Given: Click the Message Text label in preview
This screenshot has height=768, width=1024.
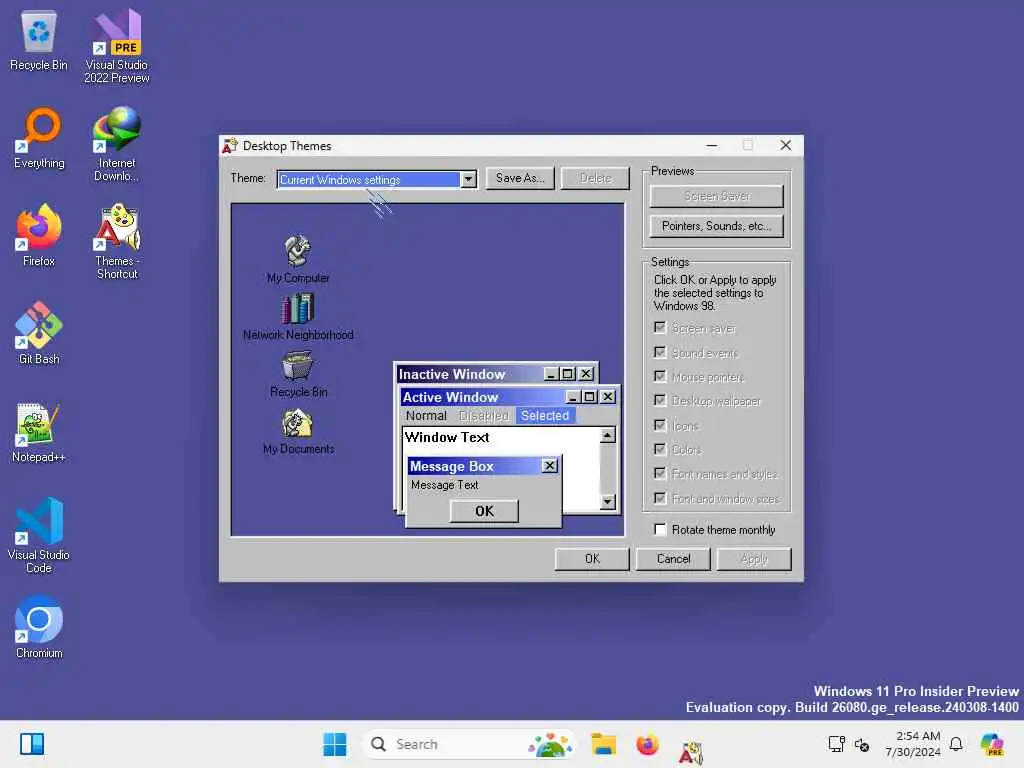Looking at the screenshot, I should coord(445,485).
